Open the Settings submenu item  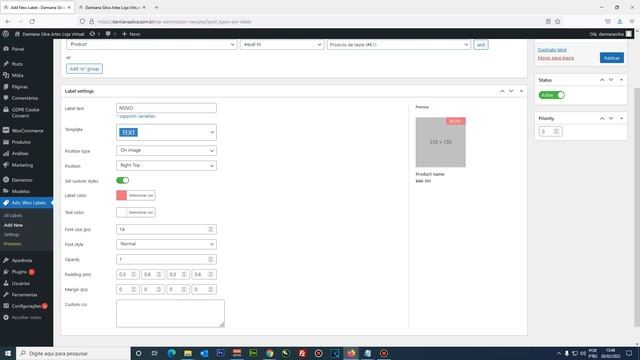click(11, 235)
